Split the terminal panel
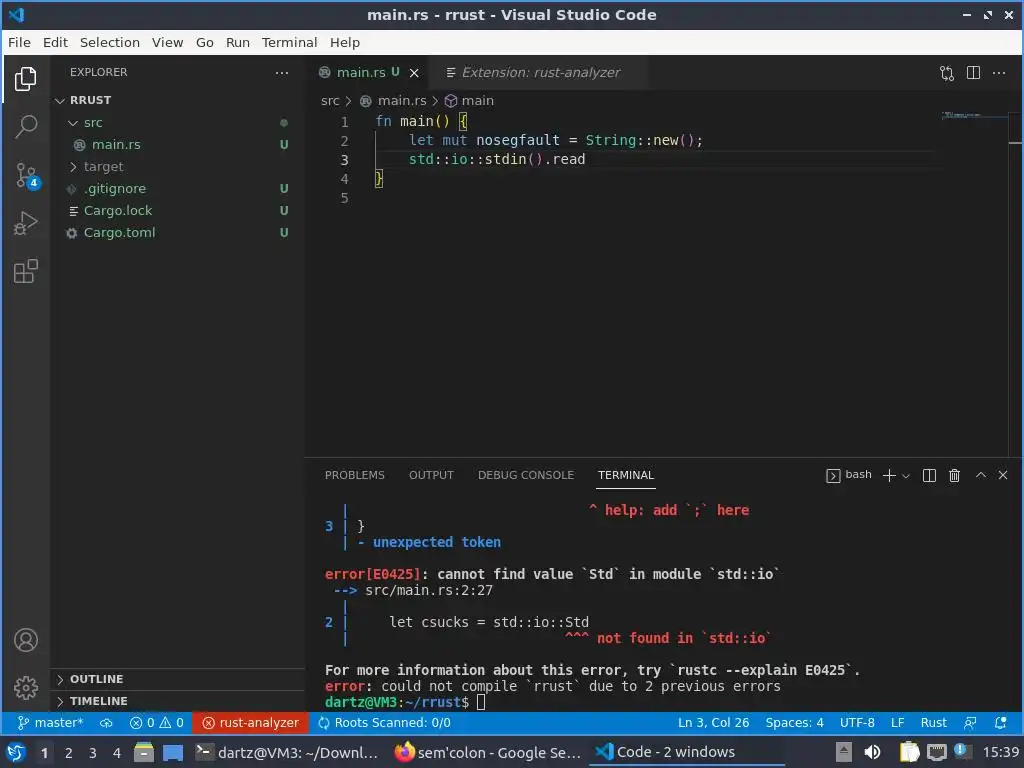This screenshot has height=768, width=1024. coord(929,475)
